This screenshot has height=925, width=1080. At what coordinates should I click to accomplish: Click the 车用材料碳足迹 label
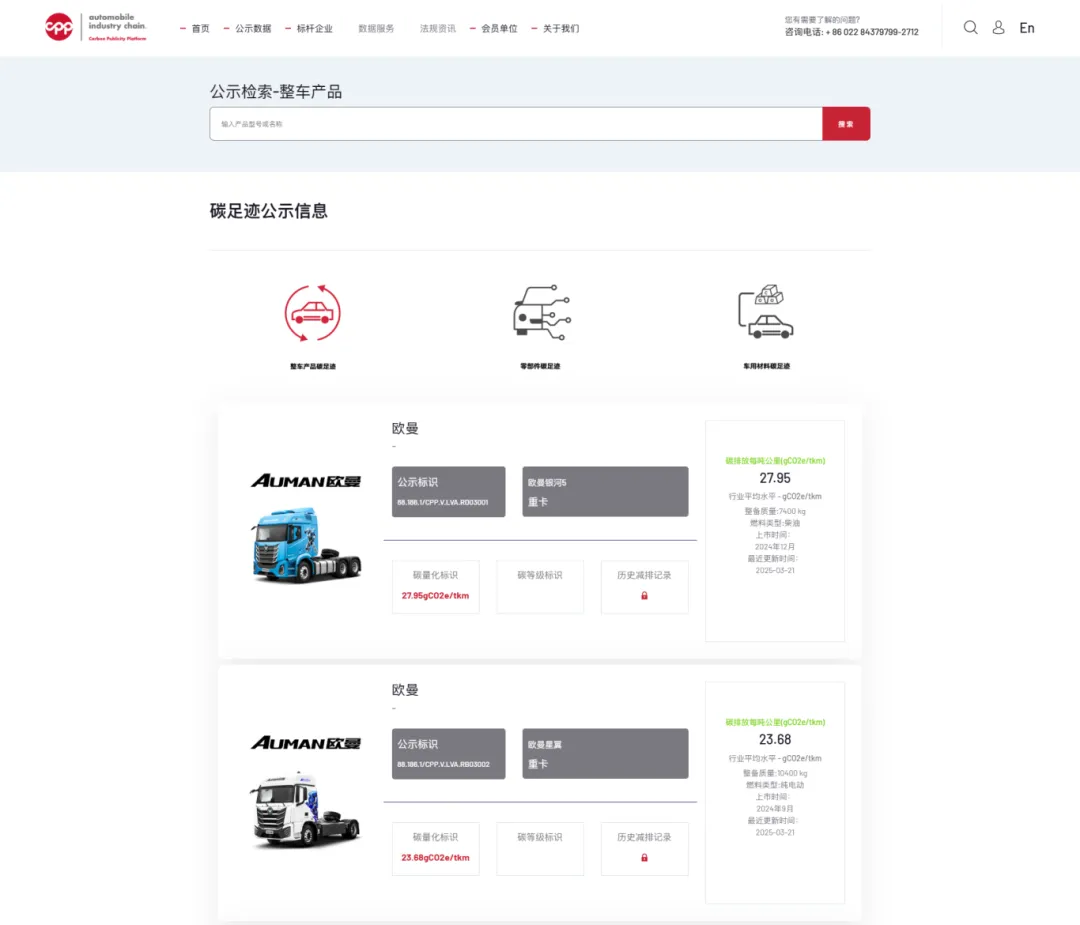767,366
